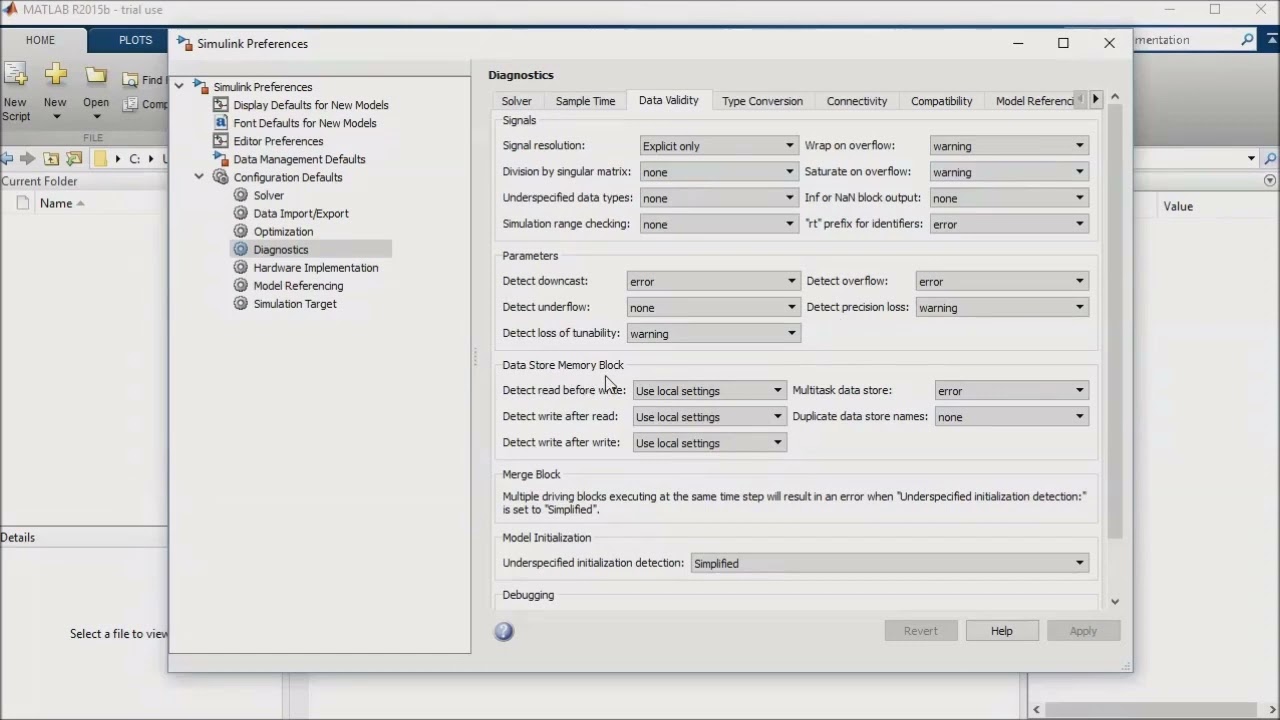Click the blue help question mark icon
This screenshot has height=720, width=1280.
pyautogui.click(x=504, y=631)
